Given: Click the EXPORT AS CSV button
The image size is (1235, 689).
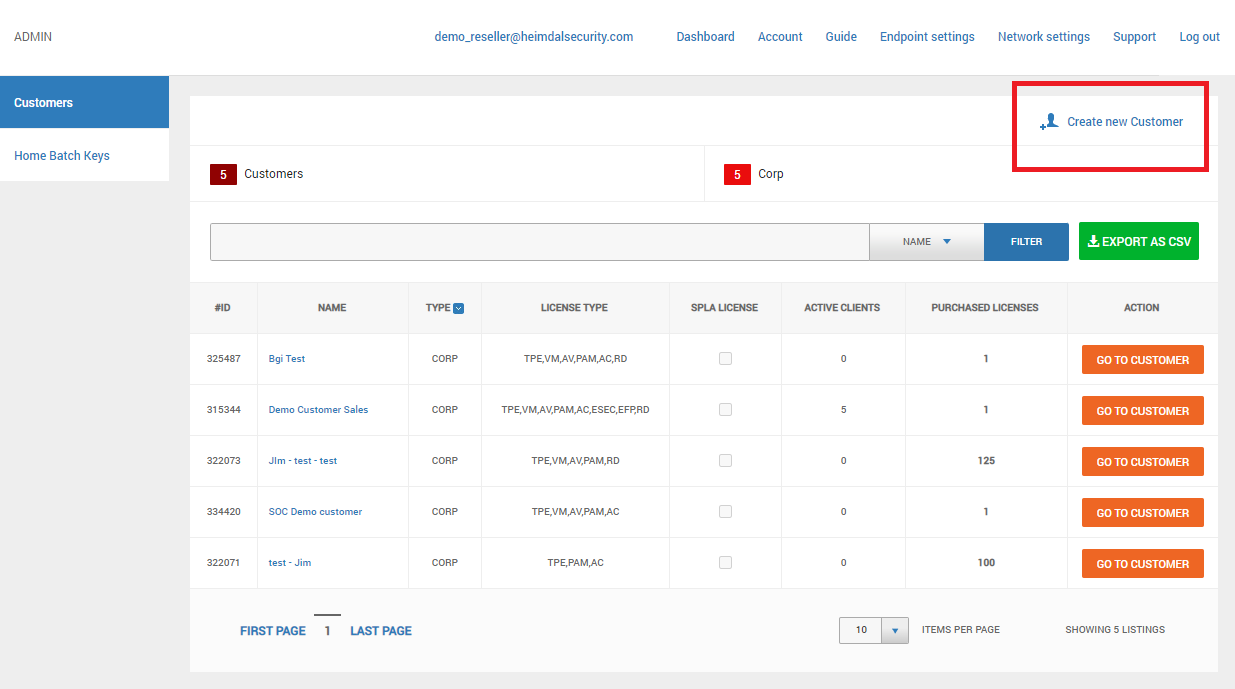Looking at the screenshot, I should click(1139, 242).
